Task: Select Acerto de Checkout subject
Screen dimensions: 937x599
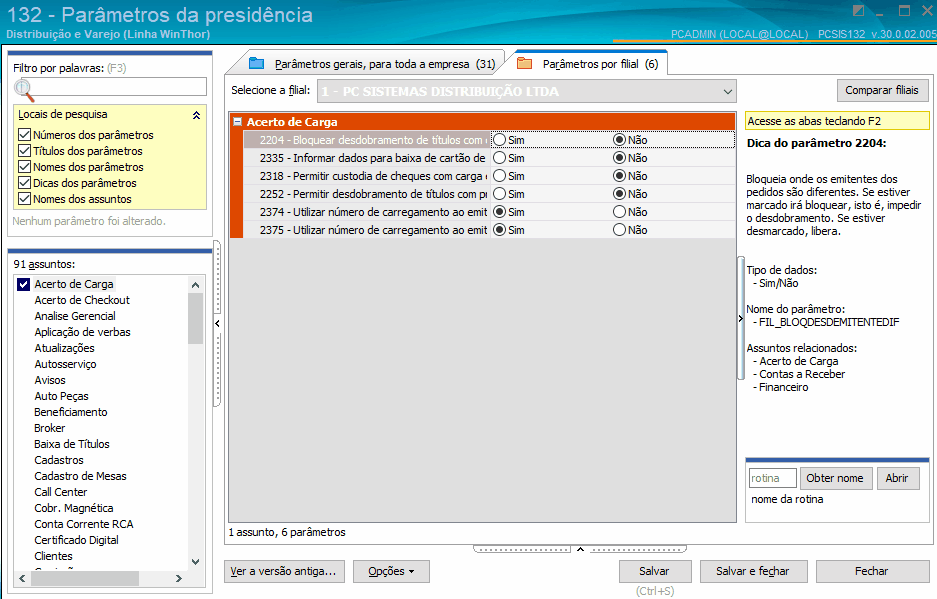Action: [82, 300]
